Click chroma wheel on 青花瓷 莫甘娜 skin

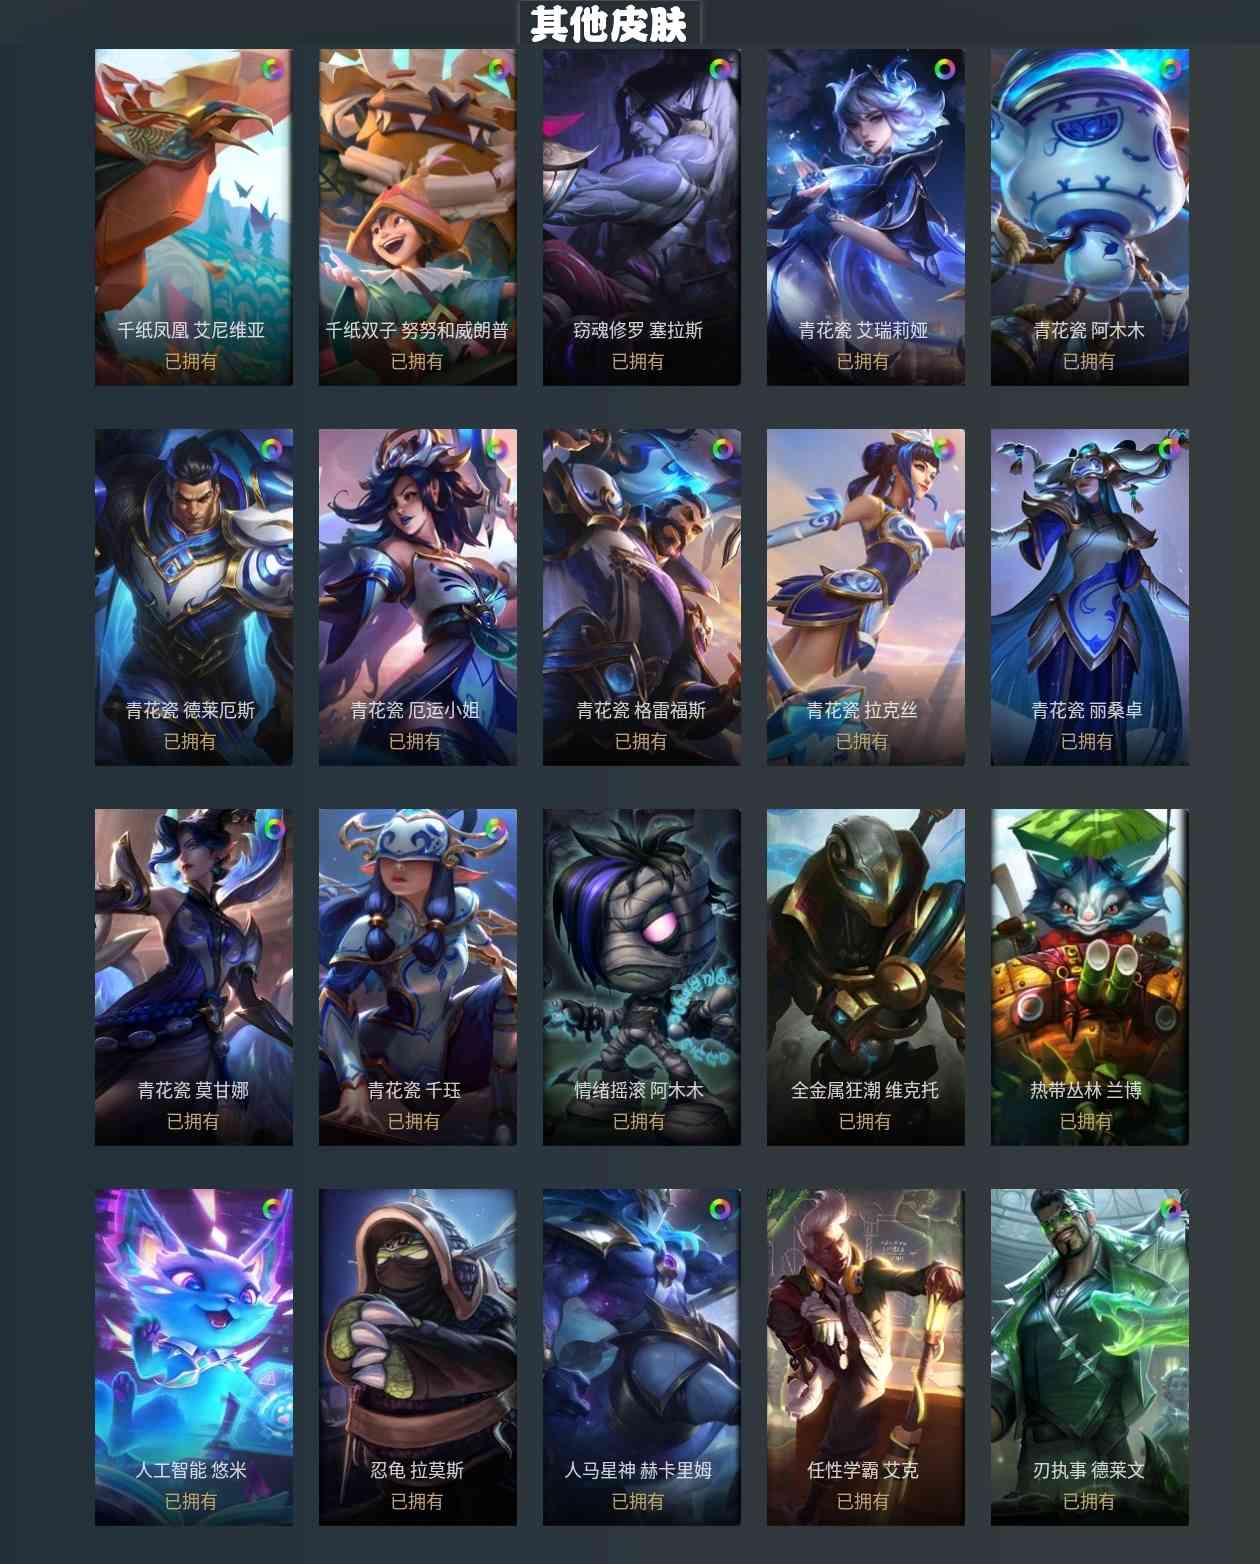[x=273, y=829]
